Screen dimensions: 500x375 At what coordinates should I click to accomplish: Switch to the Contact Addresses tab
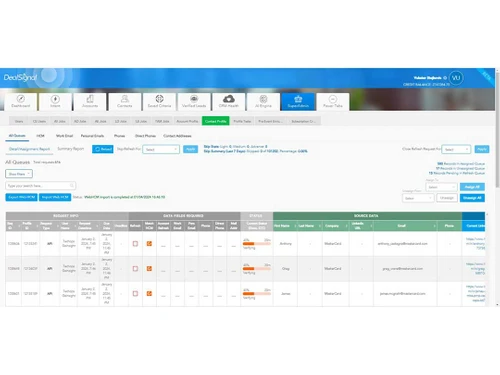tap(177, 136)
